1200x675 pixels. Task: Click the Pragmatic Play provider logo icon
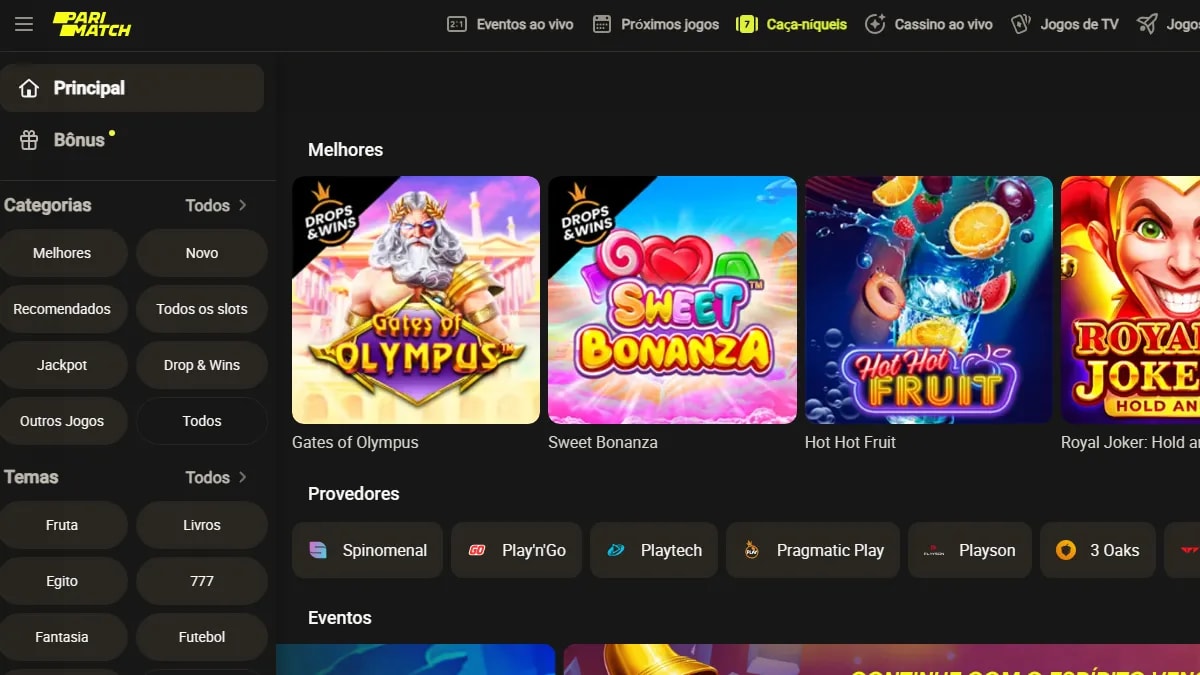pyautogui.click(x=752, y=550)
